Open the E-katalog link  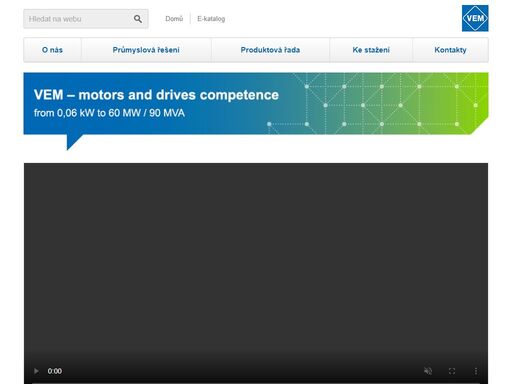(x=211, y=19)
